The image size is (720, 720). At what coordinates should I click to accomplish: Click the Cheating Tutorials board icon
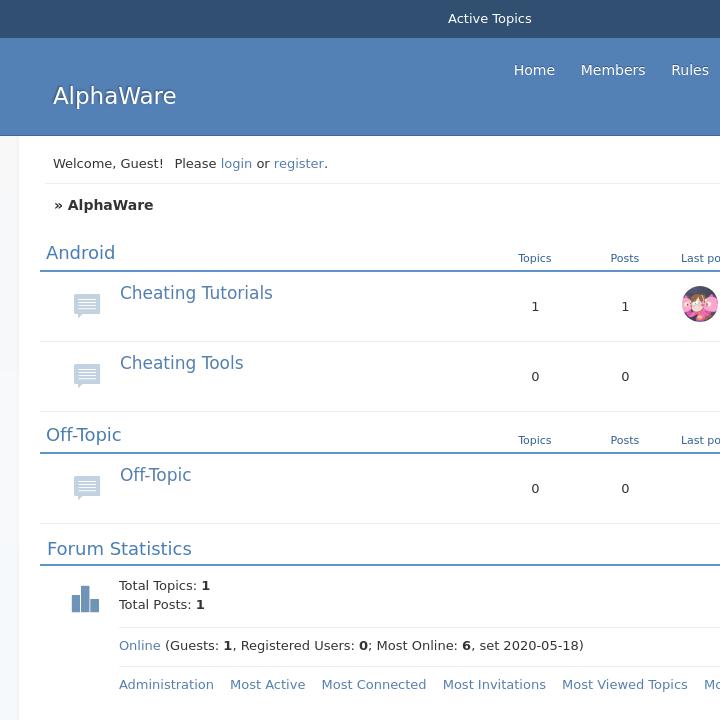[x=87, y=305]
